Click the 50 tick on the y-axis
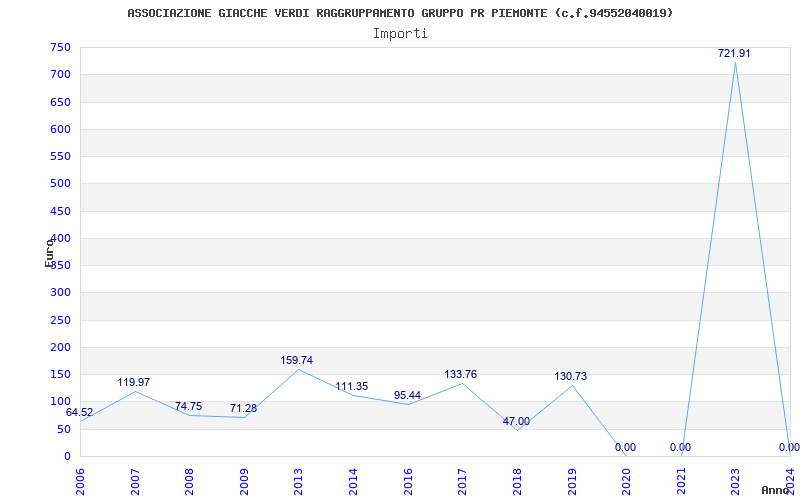 (64, 429)
